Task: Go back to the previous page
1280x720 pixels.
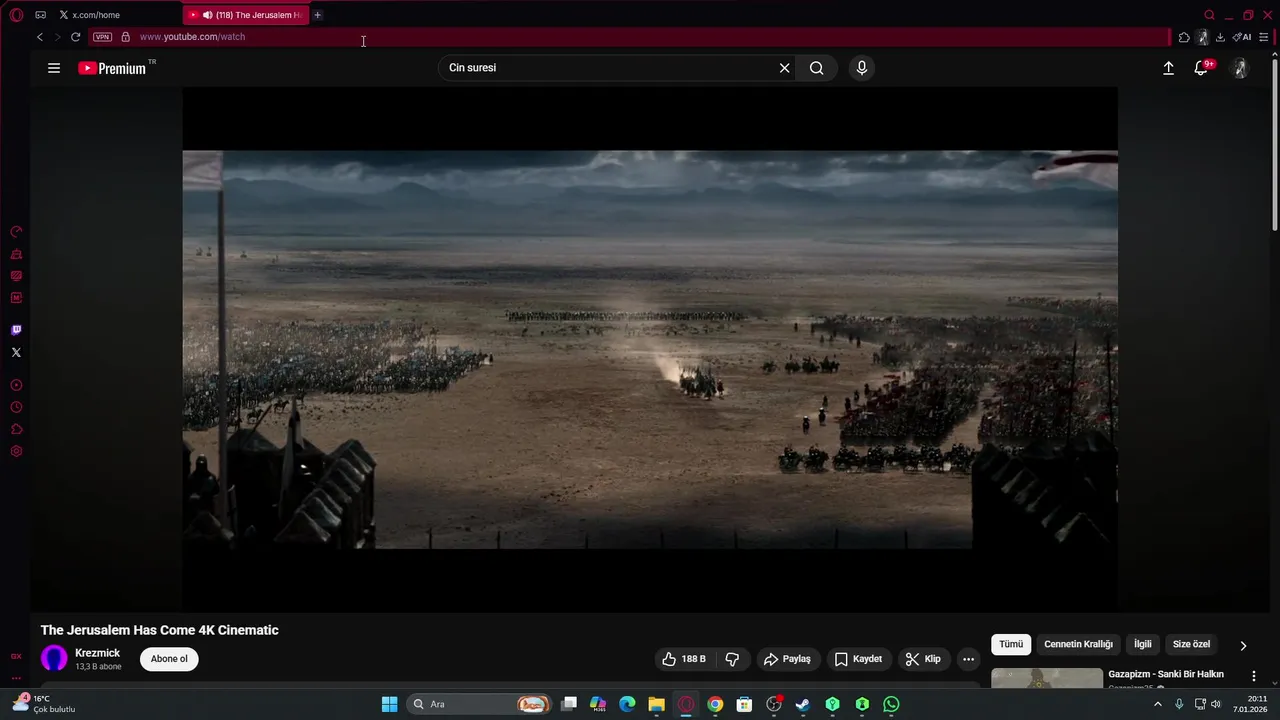Action: pos(40,37)
